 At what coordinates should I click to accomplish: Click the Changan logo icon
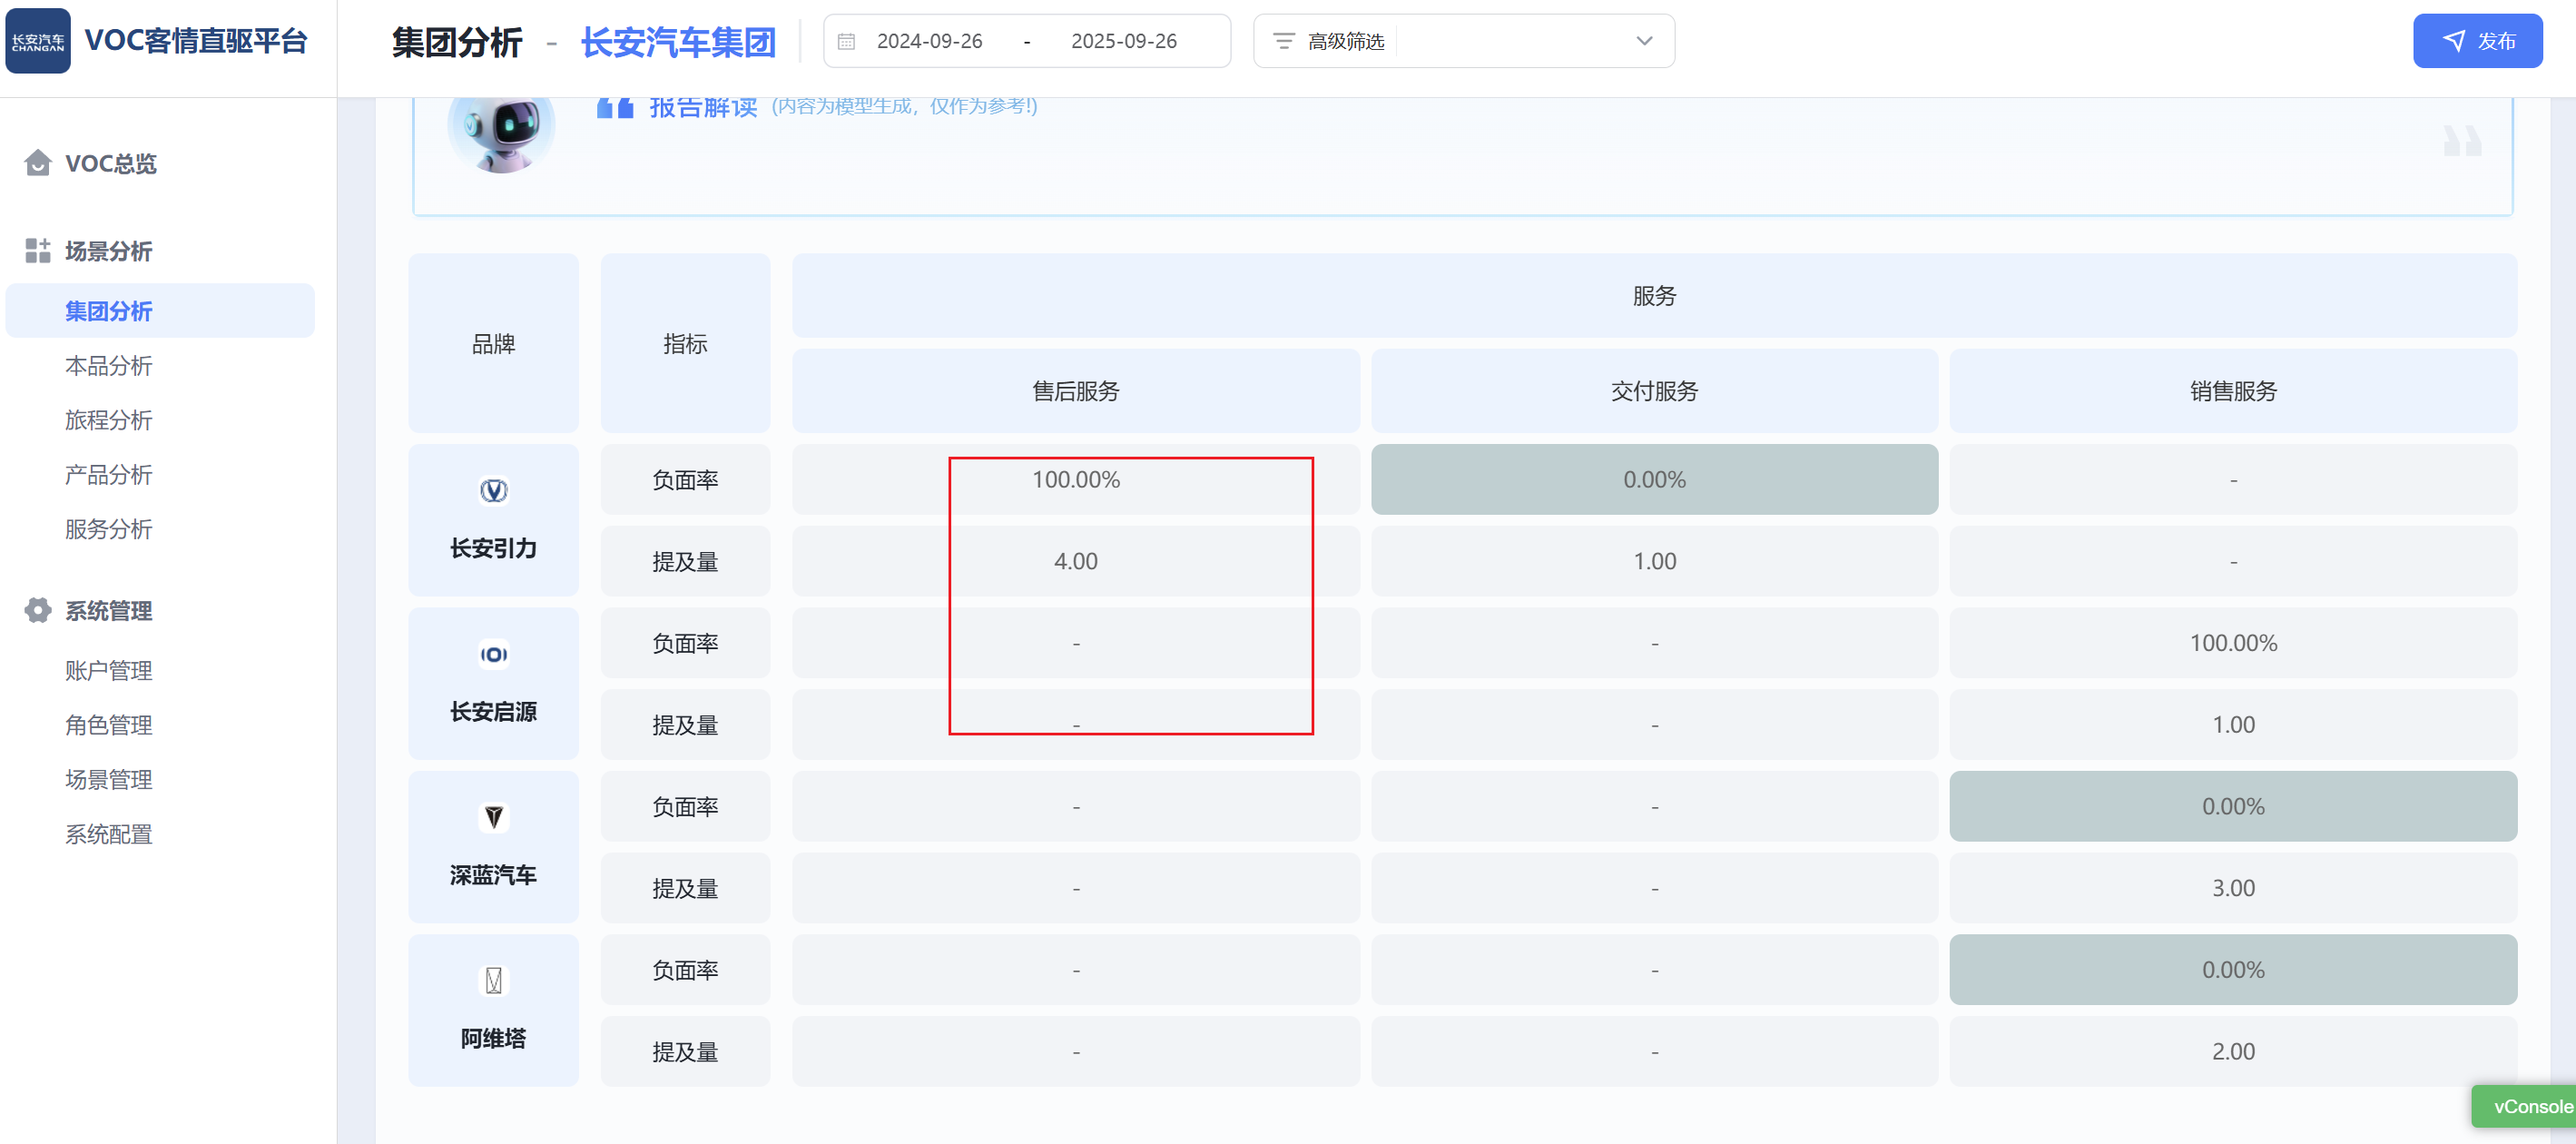pos(38,41)
